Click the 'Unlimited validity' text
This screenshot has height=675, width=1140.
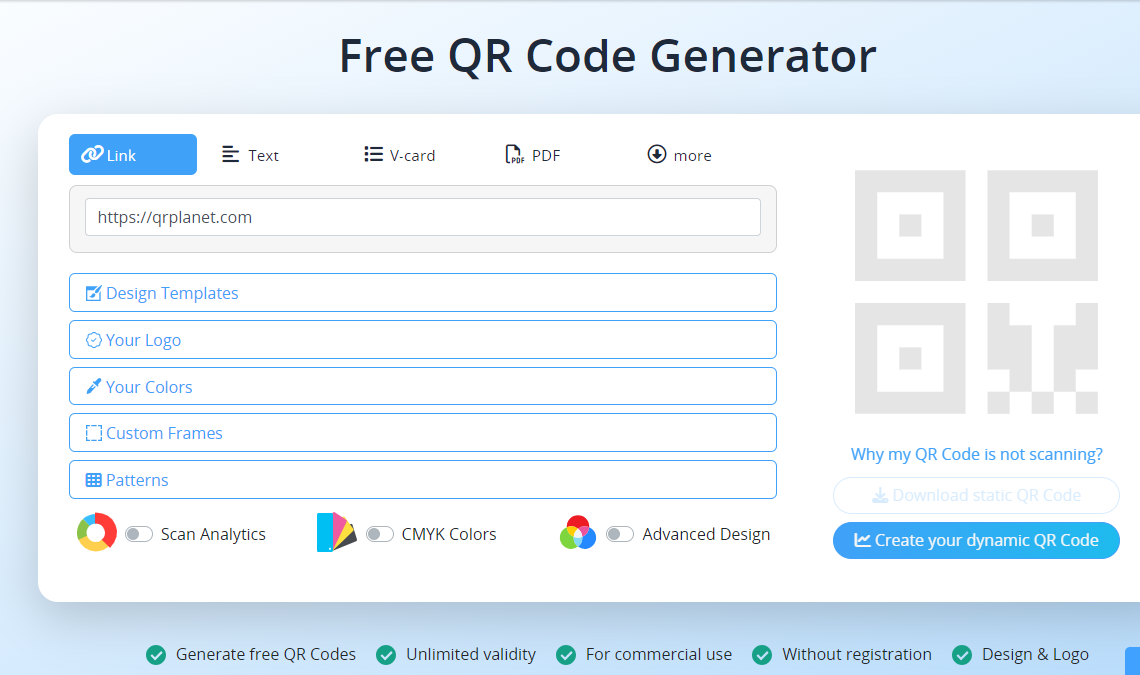470,655
